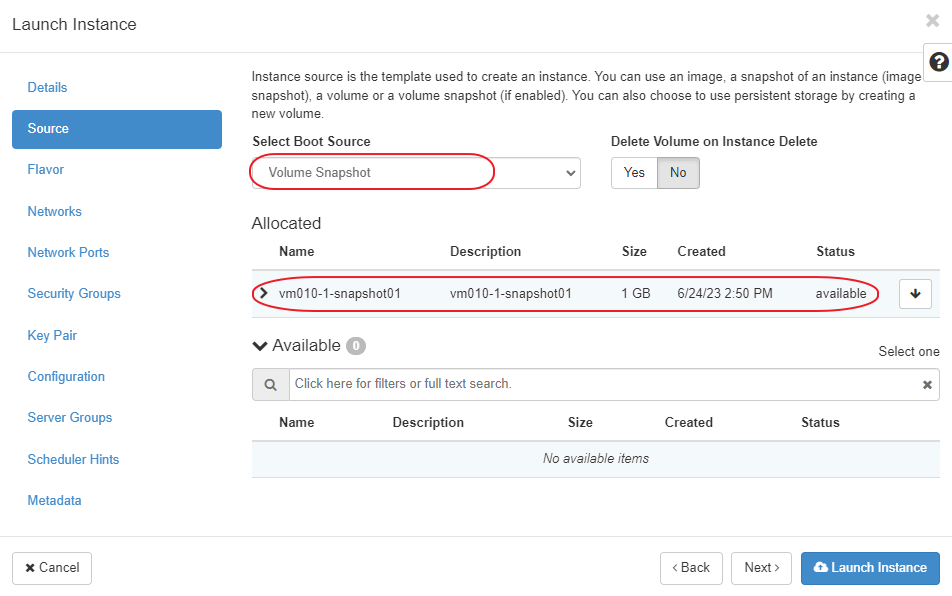This screenshot has height=596, width=952.
Task: Click the Back button
Action: [691, 568]
